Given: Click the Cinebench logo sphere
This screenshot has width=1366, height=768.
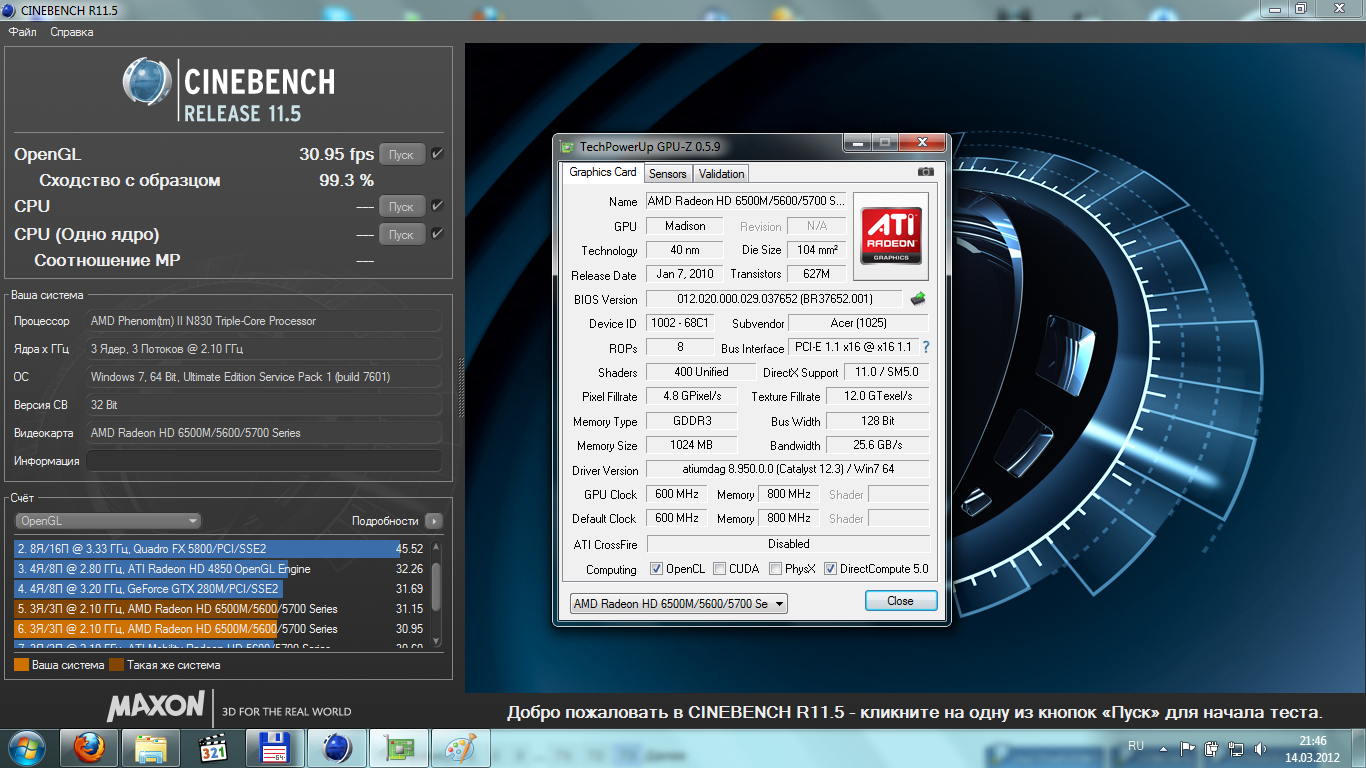Looking at the screenshot, I should tap(148, 83).
